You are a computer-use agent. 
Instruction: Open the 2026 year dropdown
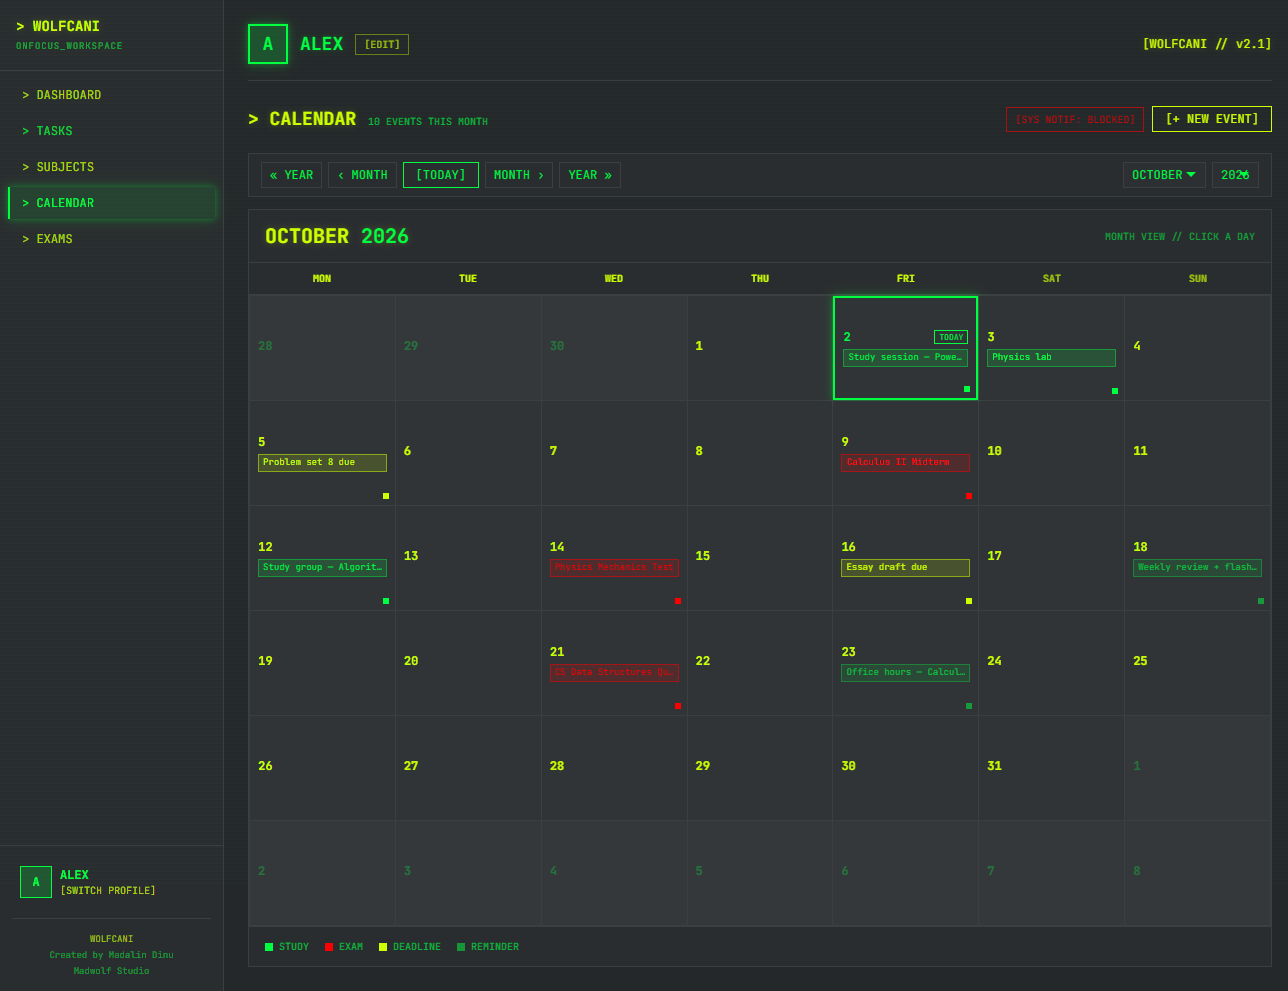coord(1235,175)
